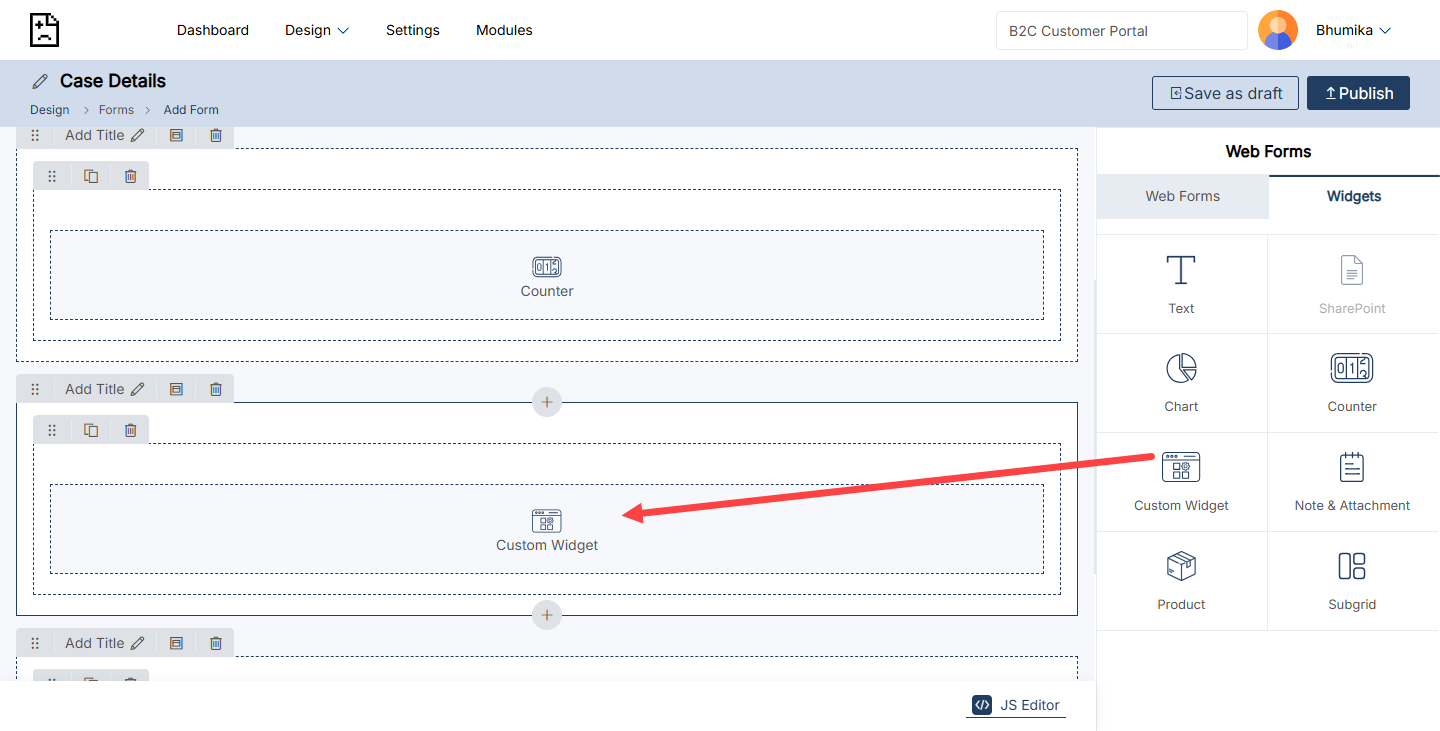The height and width of the screenshot is (731, 1440).
Task: Click pencil icon next to Case Details
Action: click(40, 81)
